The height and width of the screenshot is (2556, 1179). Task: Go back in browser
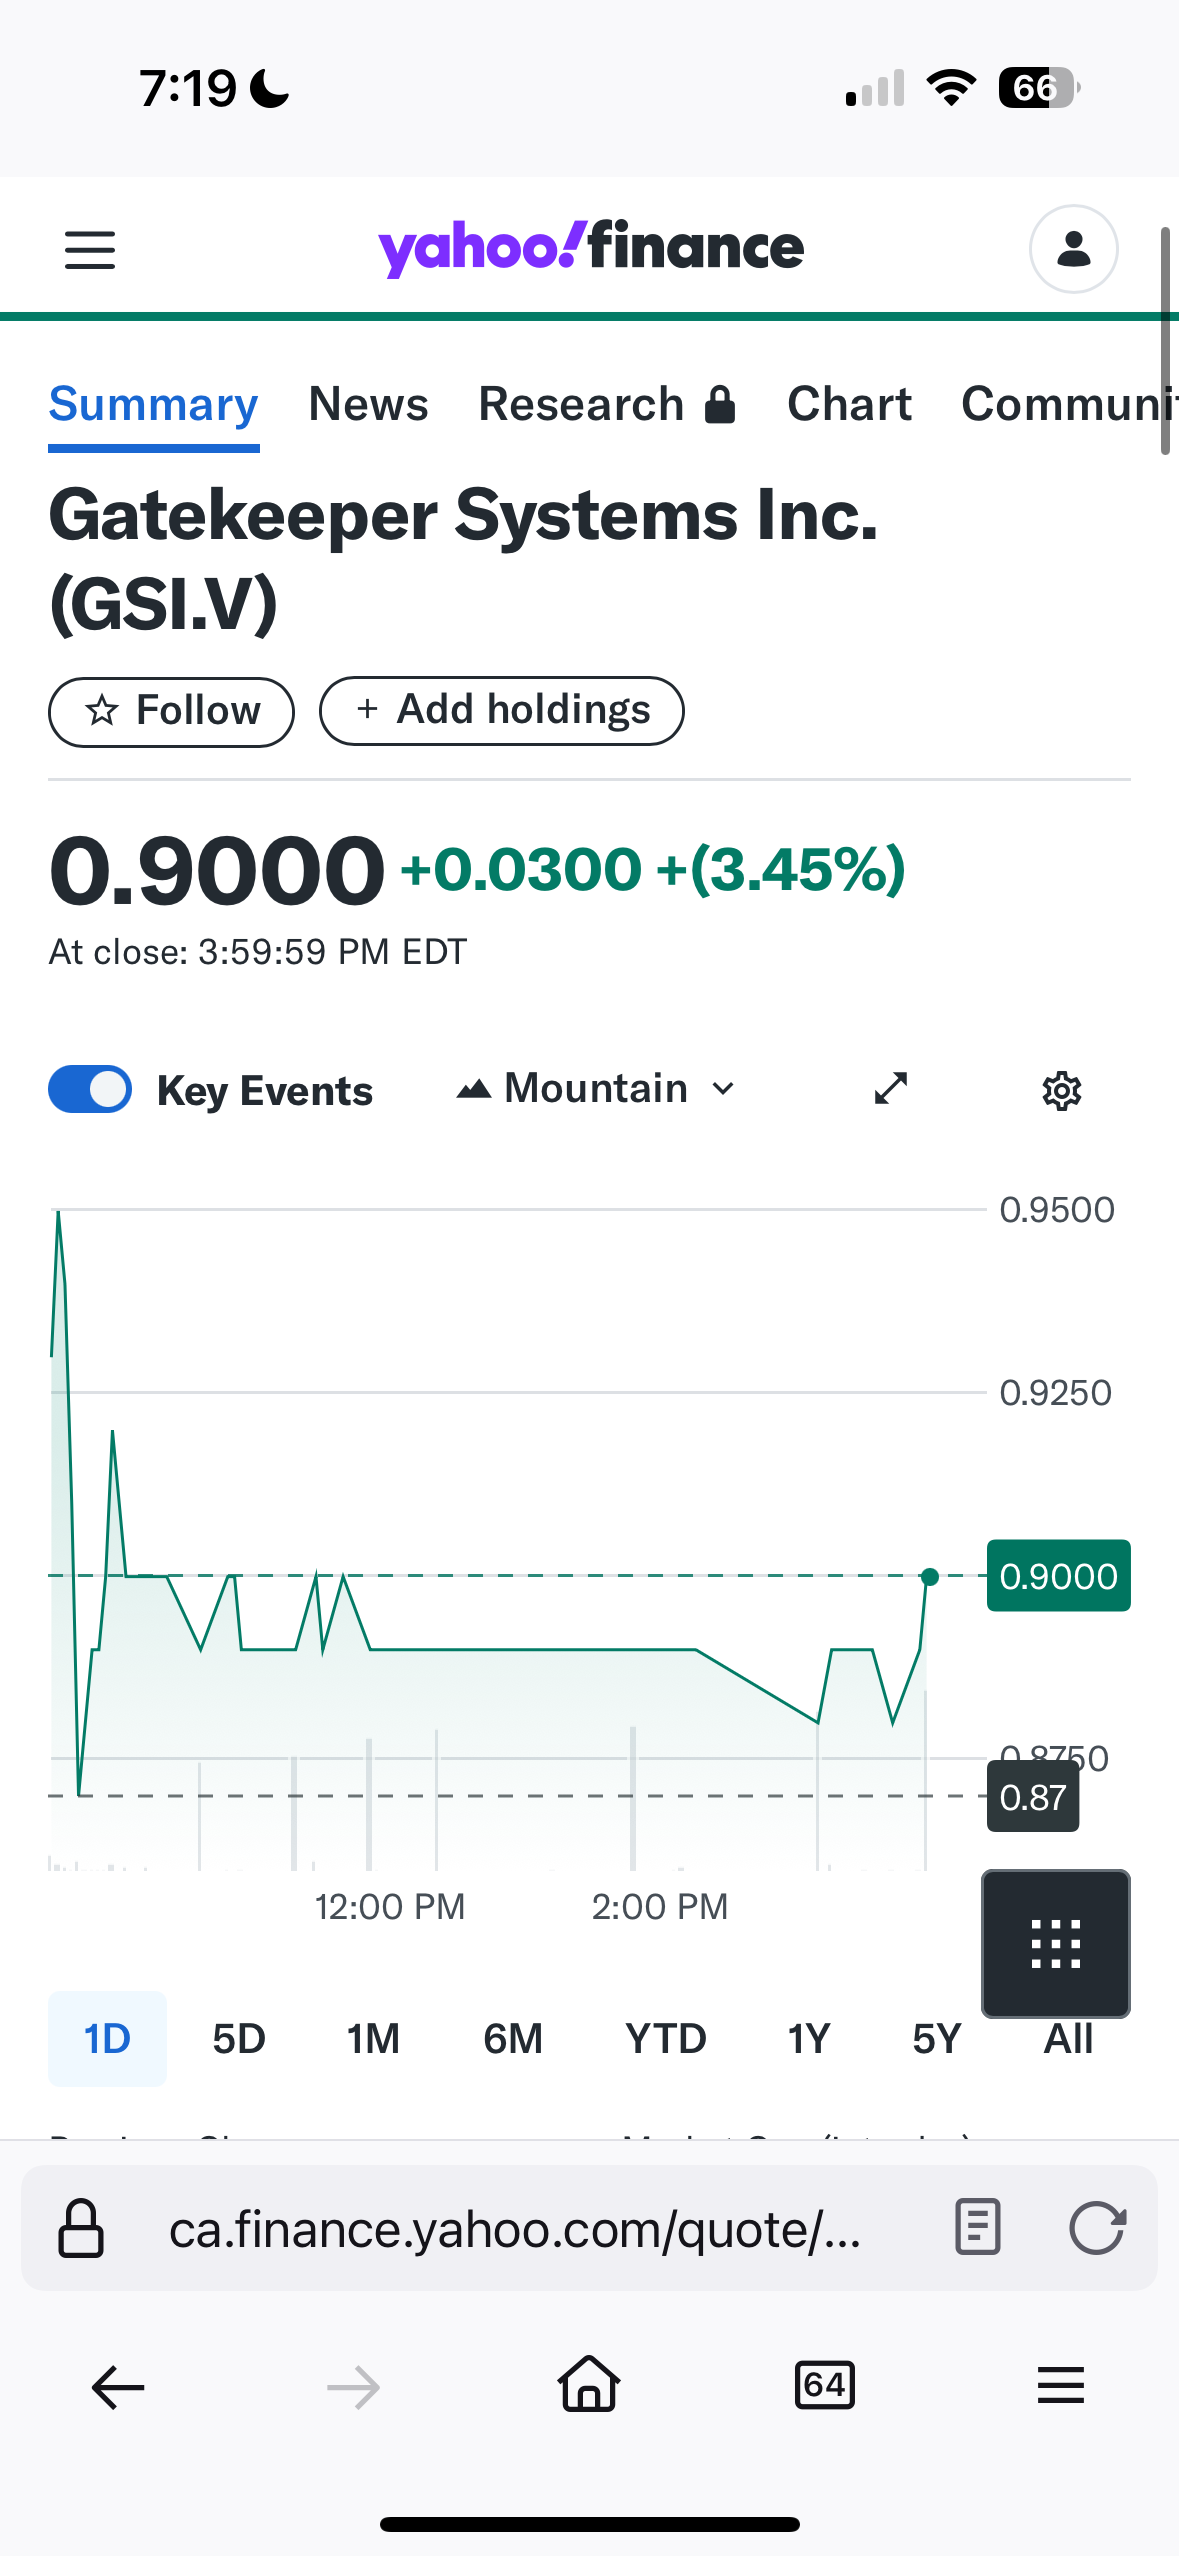click(118, 2388)
